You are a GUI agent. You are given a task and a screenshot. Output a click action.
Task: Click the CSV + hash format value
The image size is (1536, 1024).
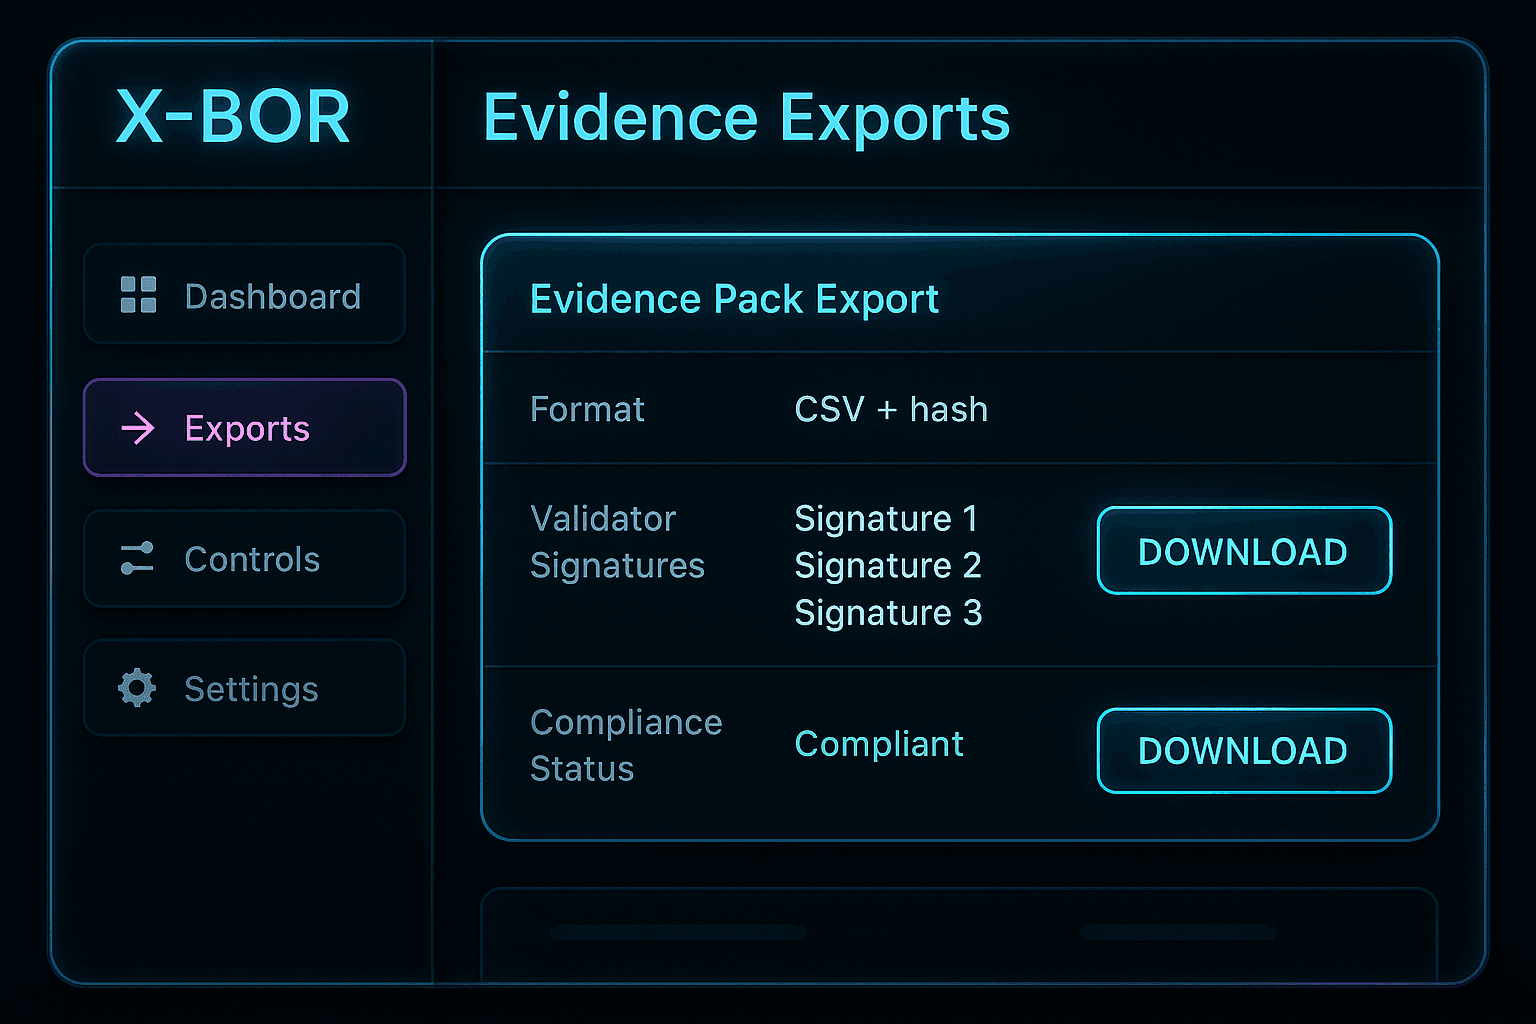point(890,409)
